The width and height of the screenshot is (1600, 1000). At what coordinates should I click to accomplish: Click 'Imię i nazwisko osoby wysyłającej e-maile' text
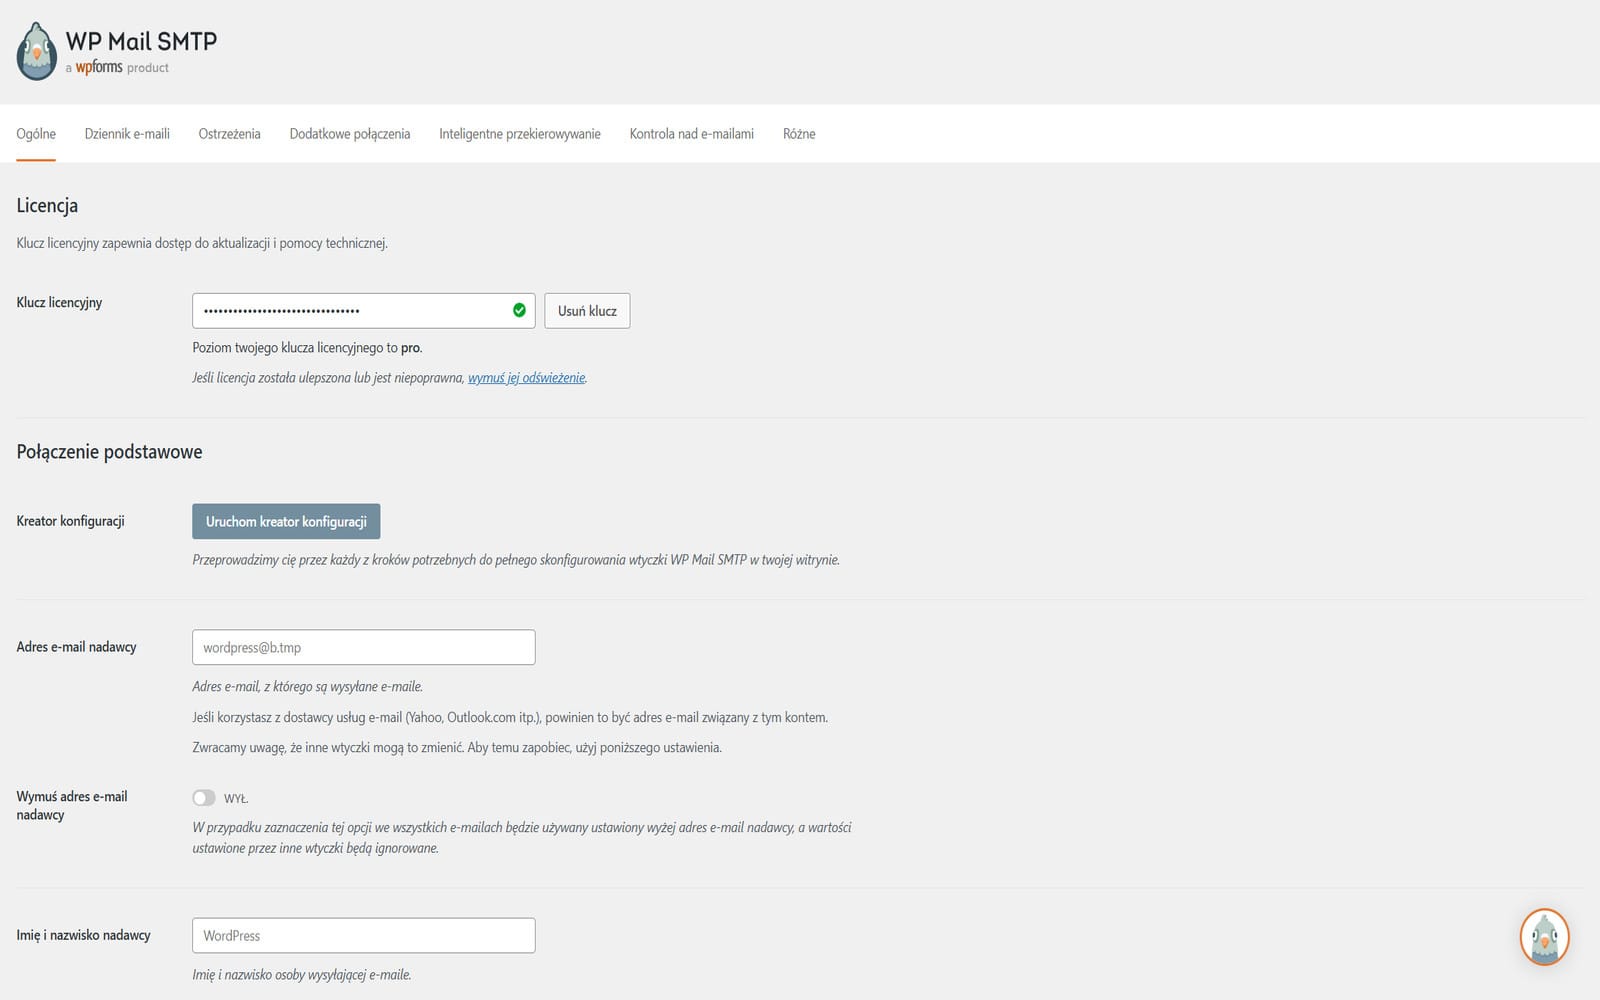click(x=302, y=974)
